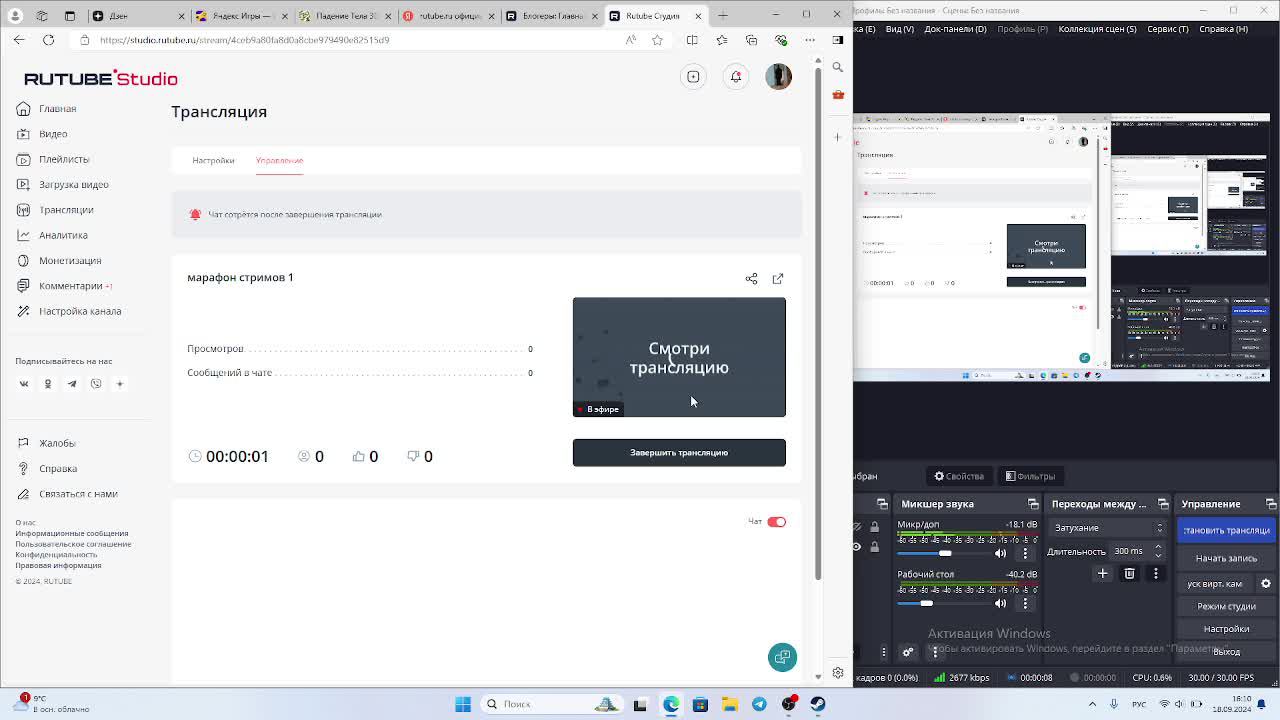The image size is (1280, 720).
Task: Open OBS Фильтры button
Action: pos(1030,476)
